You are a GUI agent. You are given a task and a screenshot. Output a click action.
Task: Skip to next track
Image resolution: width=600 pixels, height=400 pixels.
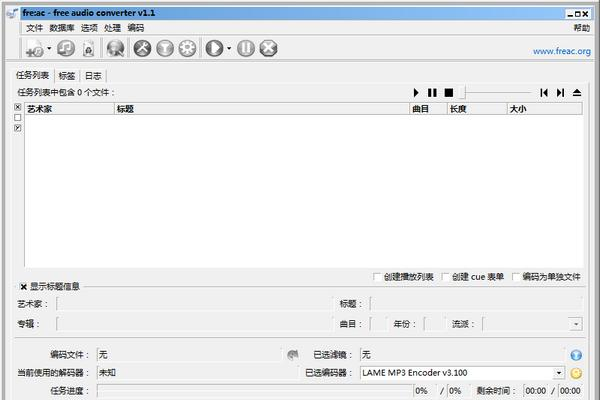(561, 93)
